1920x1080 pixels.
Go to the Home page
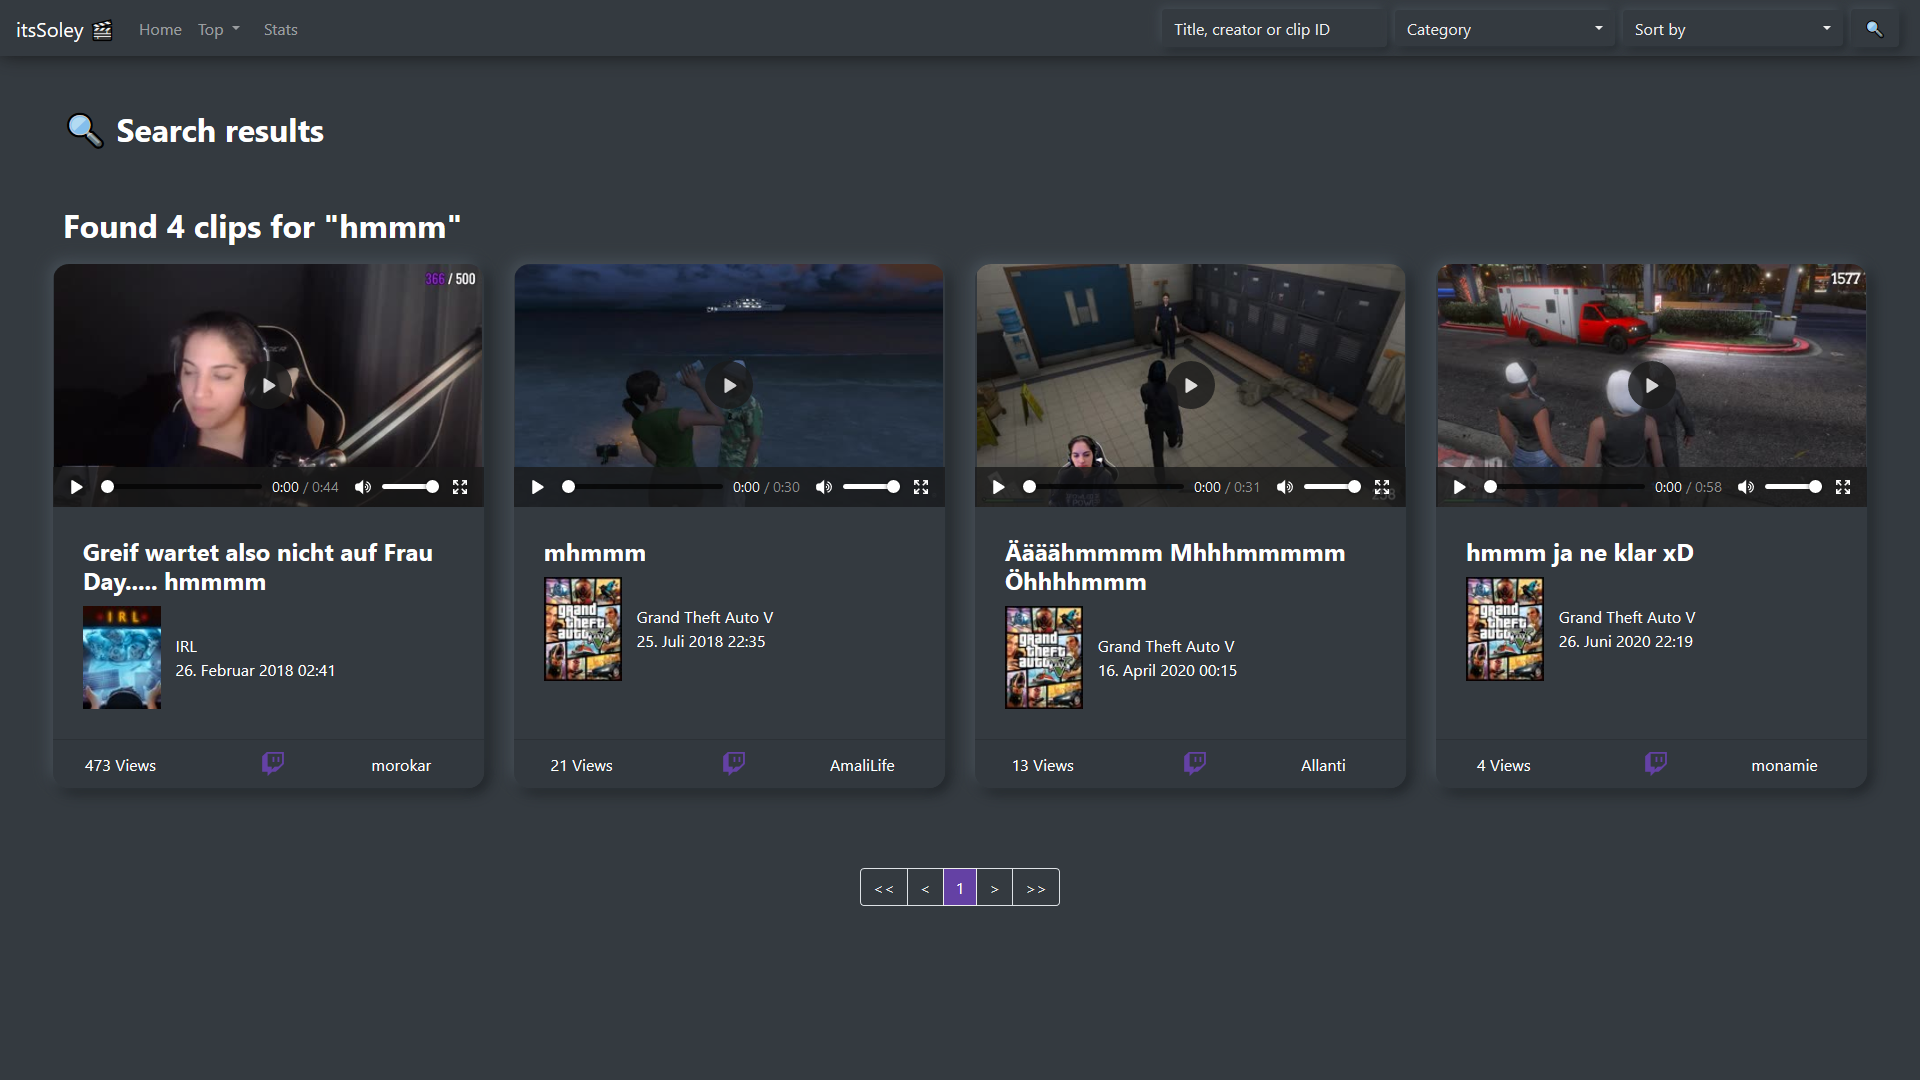tap(160, 29)
